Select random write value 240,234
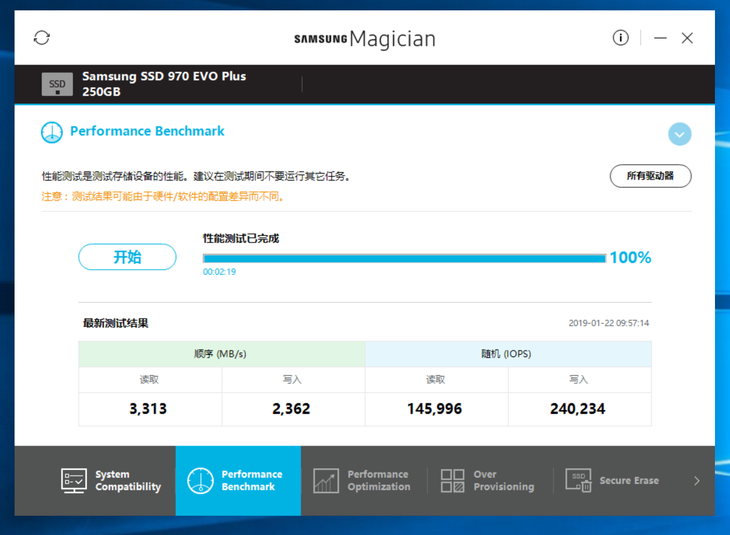 tap(577, 408)
